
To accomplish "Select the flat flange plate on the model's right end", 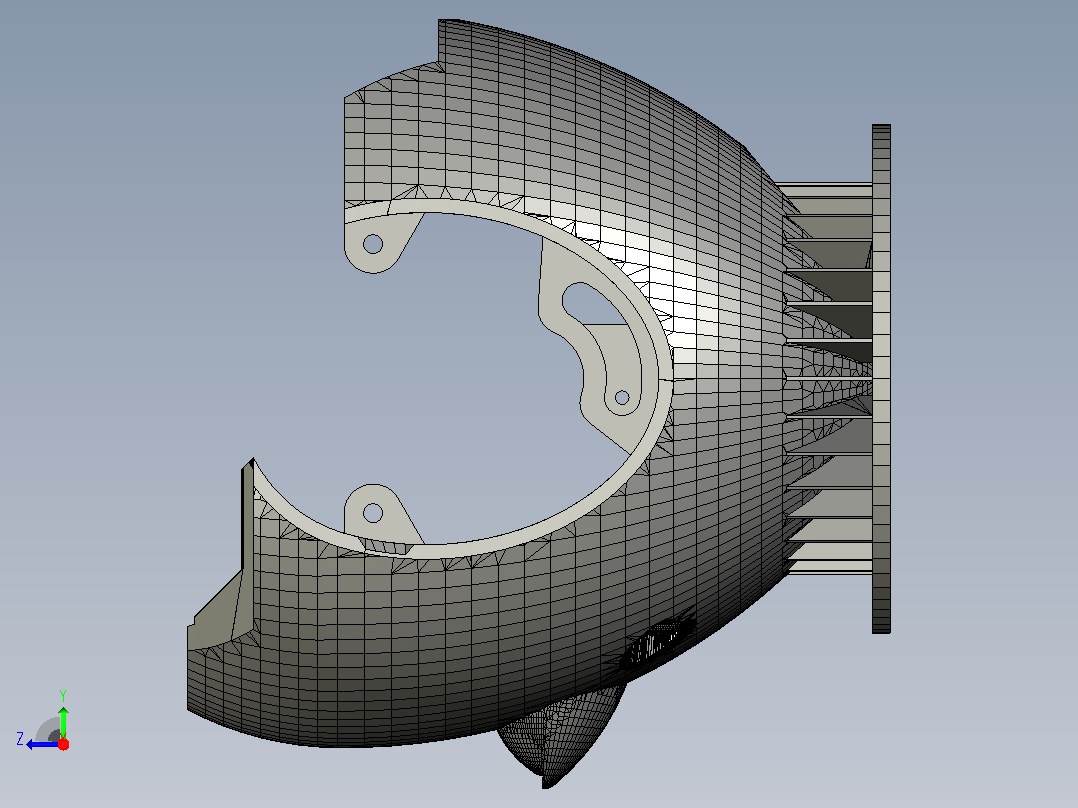I will 881,379.
